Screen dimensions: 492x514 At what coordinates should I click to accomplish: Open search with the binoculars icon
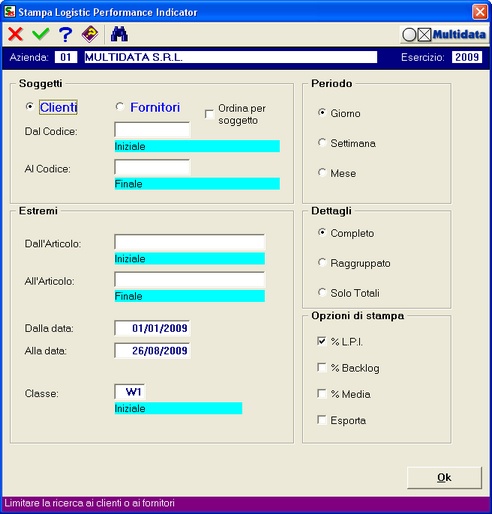[119, 34]
